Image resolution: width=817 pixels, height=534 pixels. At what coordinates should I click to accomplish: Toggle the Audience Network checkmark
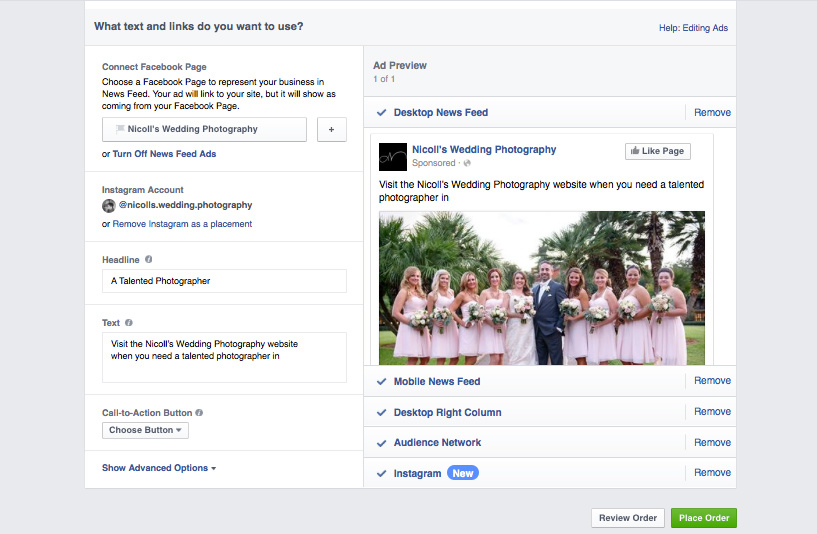pos(381,443)
